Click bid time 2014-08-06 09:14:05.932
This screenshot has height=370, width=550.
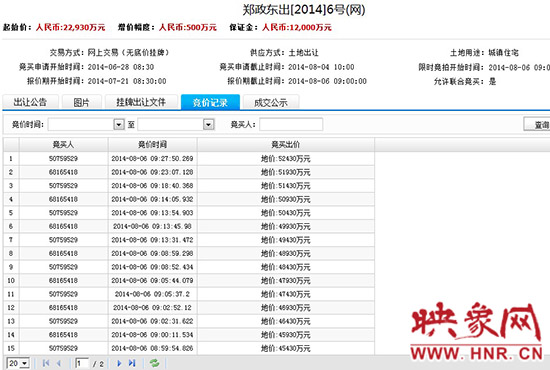point(152,199)
